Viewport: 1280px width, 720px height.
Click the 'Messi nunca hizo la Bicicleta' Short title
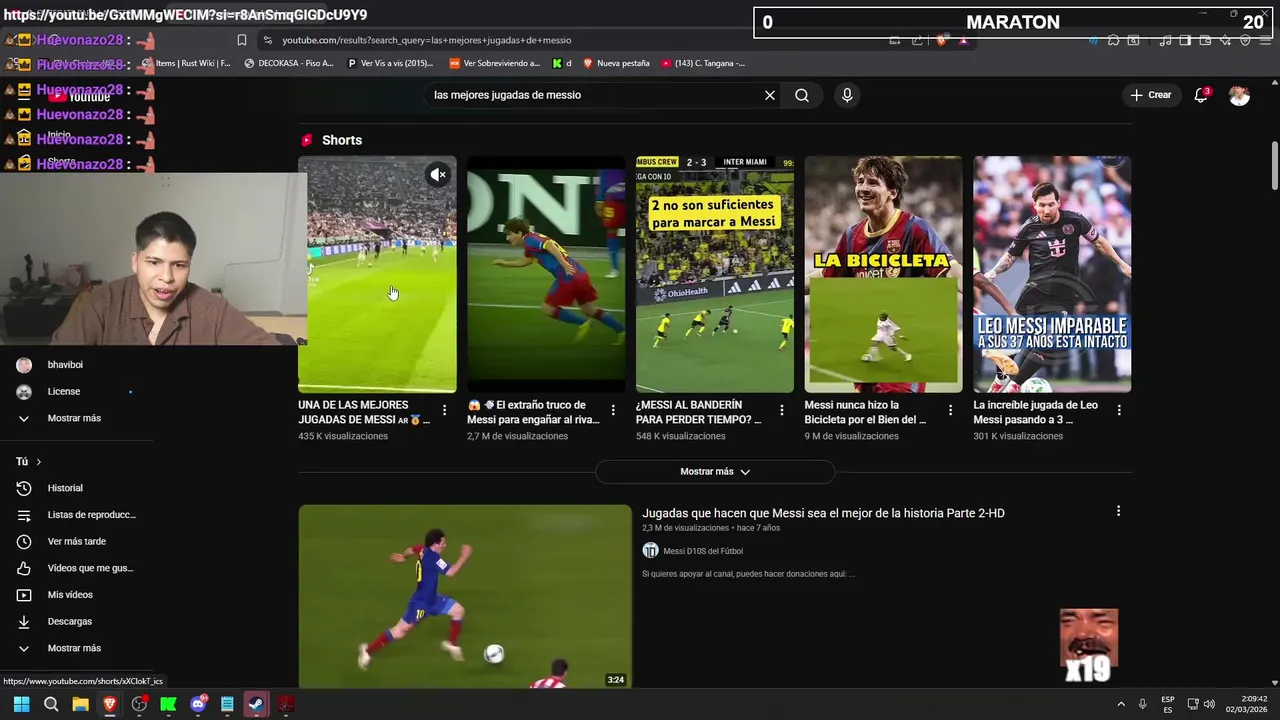[865, 412]
